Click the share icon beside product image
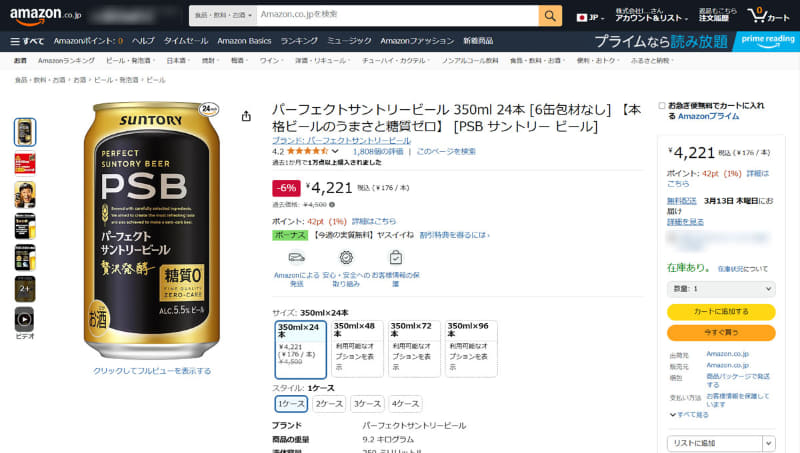 tap(246, 116)
